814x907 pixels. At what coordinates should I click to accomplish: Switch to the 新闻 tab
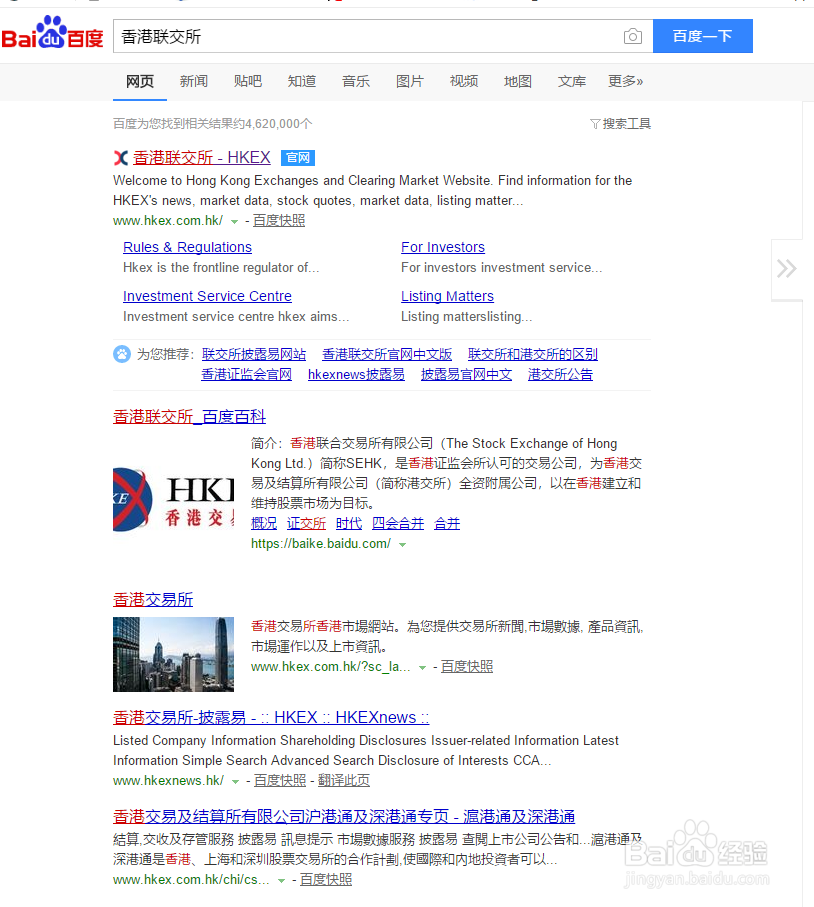(x=194, y=81)
